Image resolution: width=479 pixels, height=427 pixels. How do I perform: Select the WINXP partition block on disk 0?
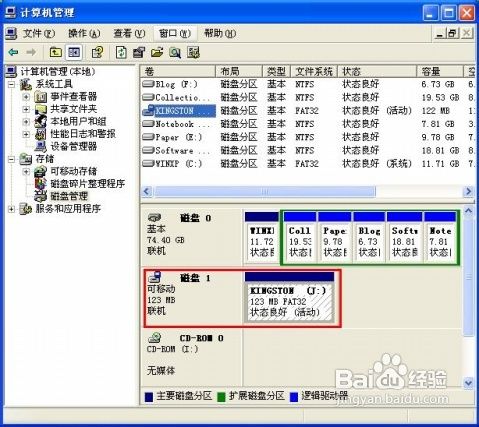coord(262,237)
